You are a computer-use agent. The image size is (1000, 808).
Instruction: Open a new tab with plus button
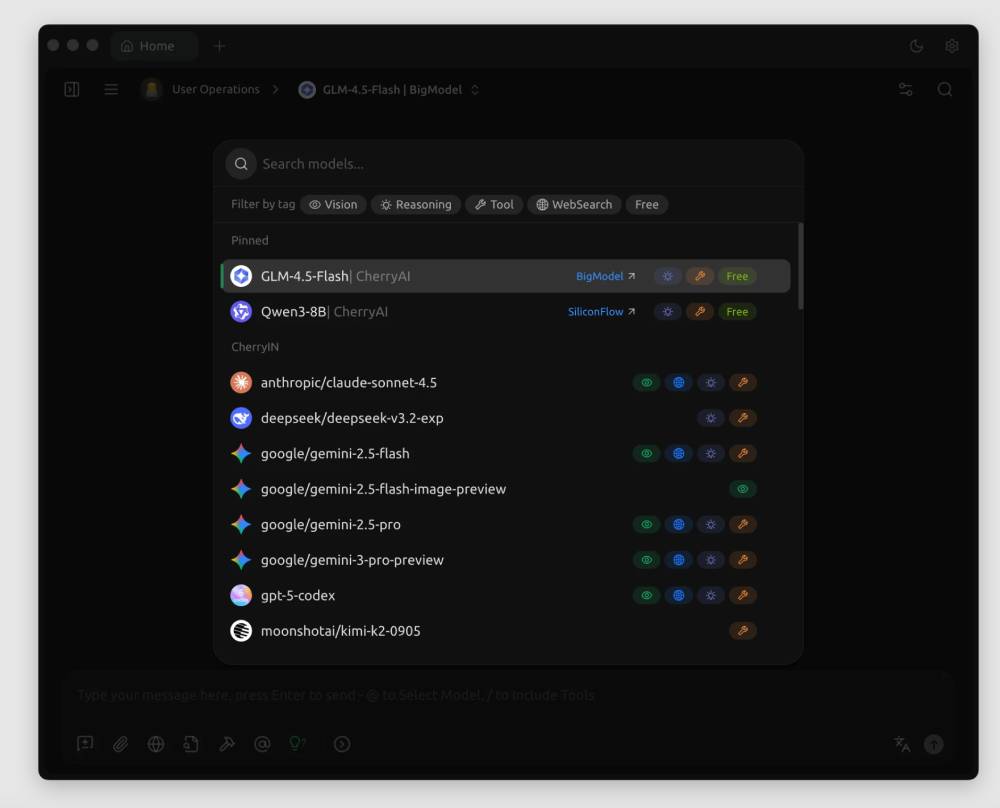[x=220, y=46]
